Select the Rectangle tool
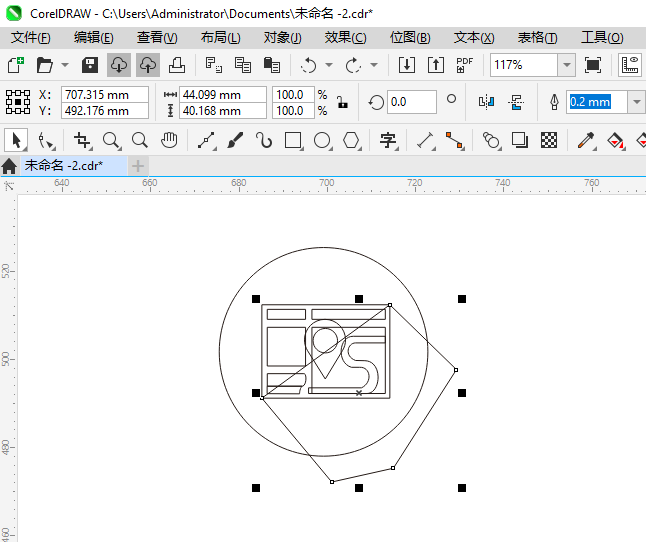 [x=293, y=140]
